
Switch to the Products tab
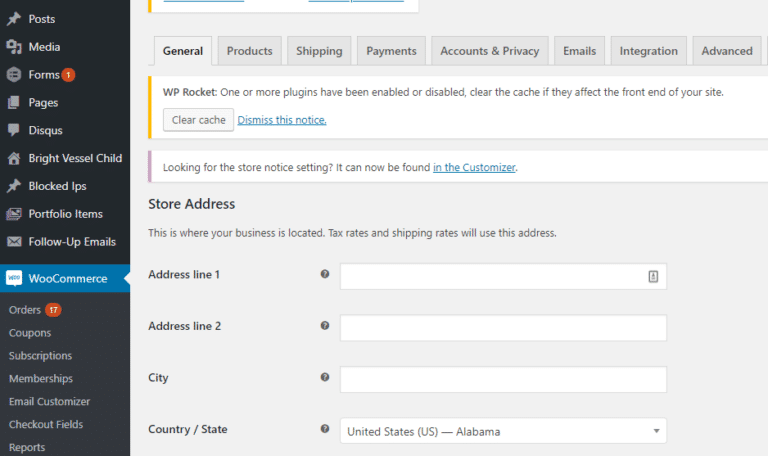pyautogui.click(x=249, y=51)
